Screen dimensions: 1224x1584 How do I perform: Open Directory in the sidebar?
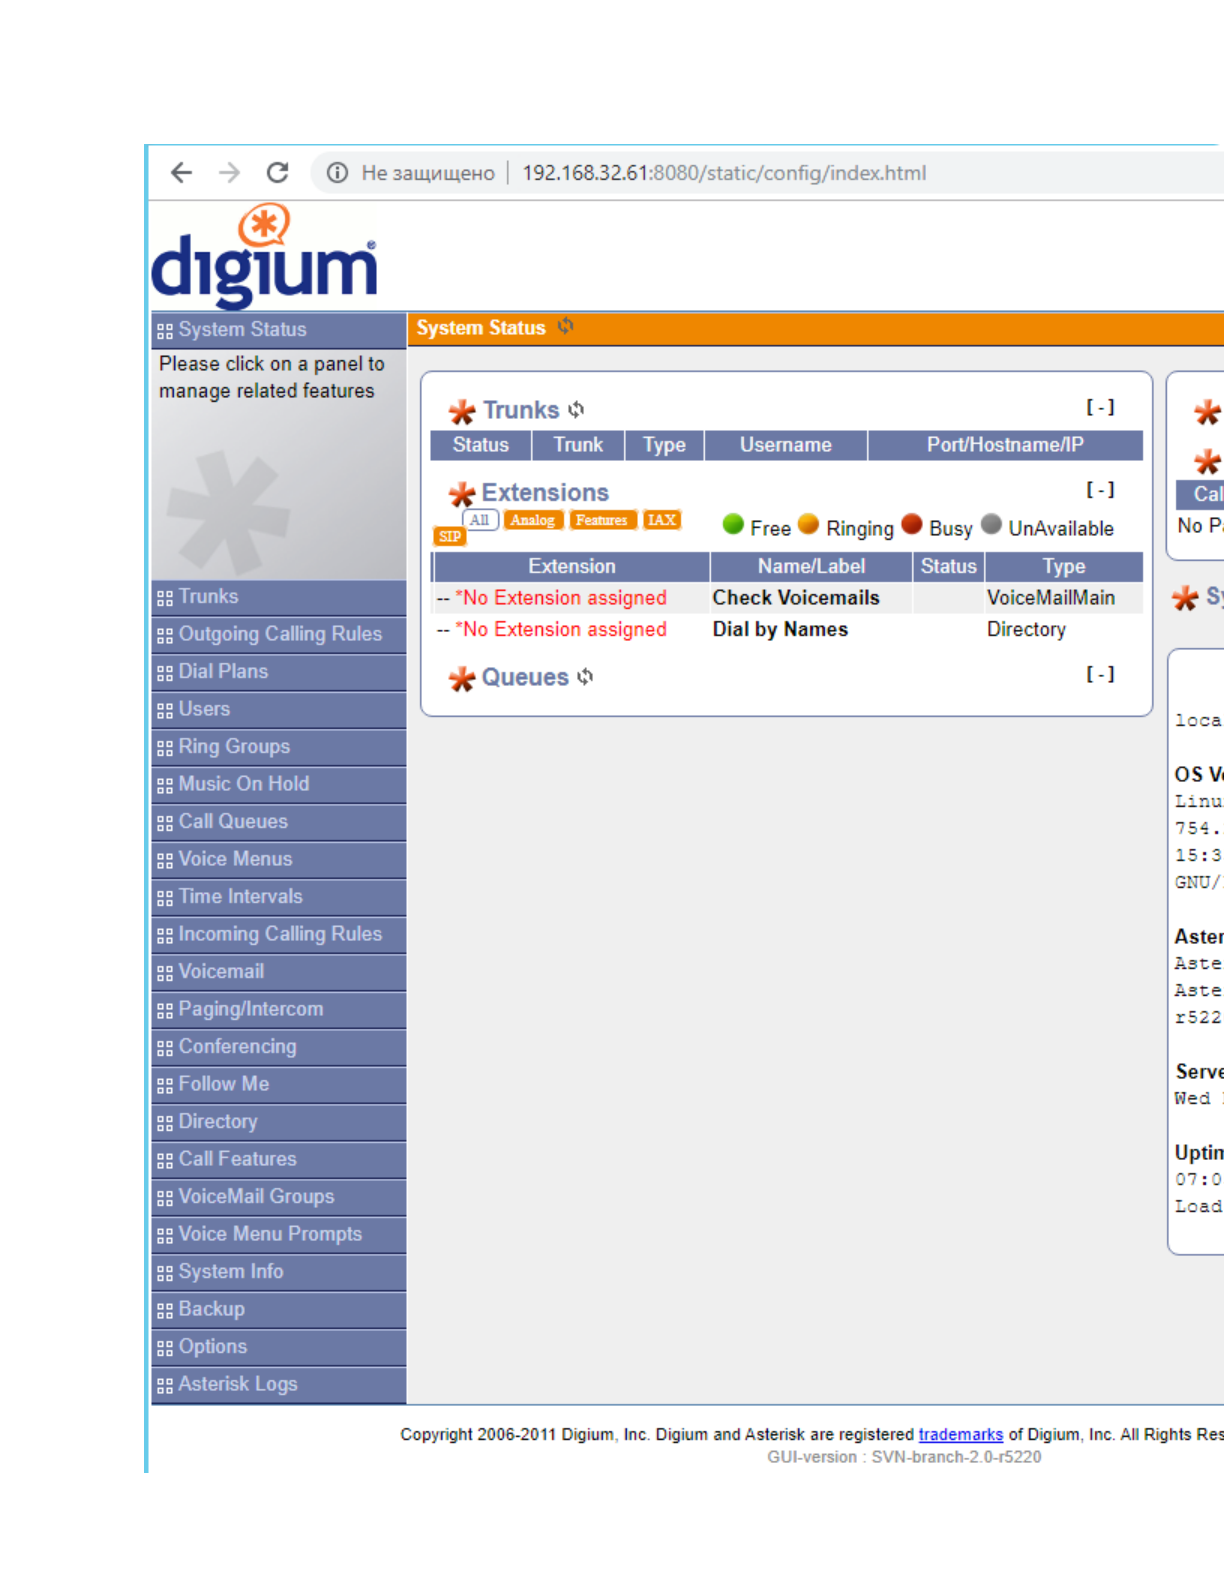coord(279,1122)
